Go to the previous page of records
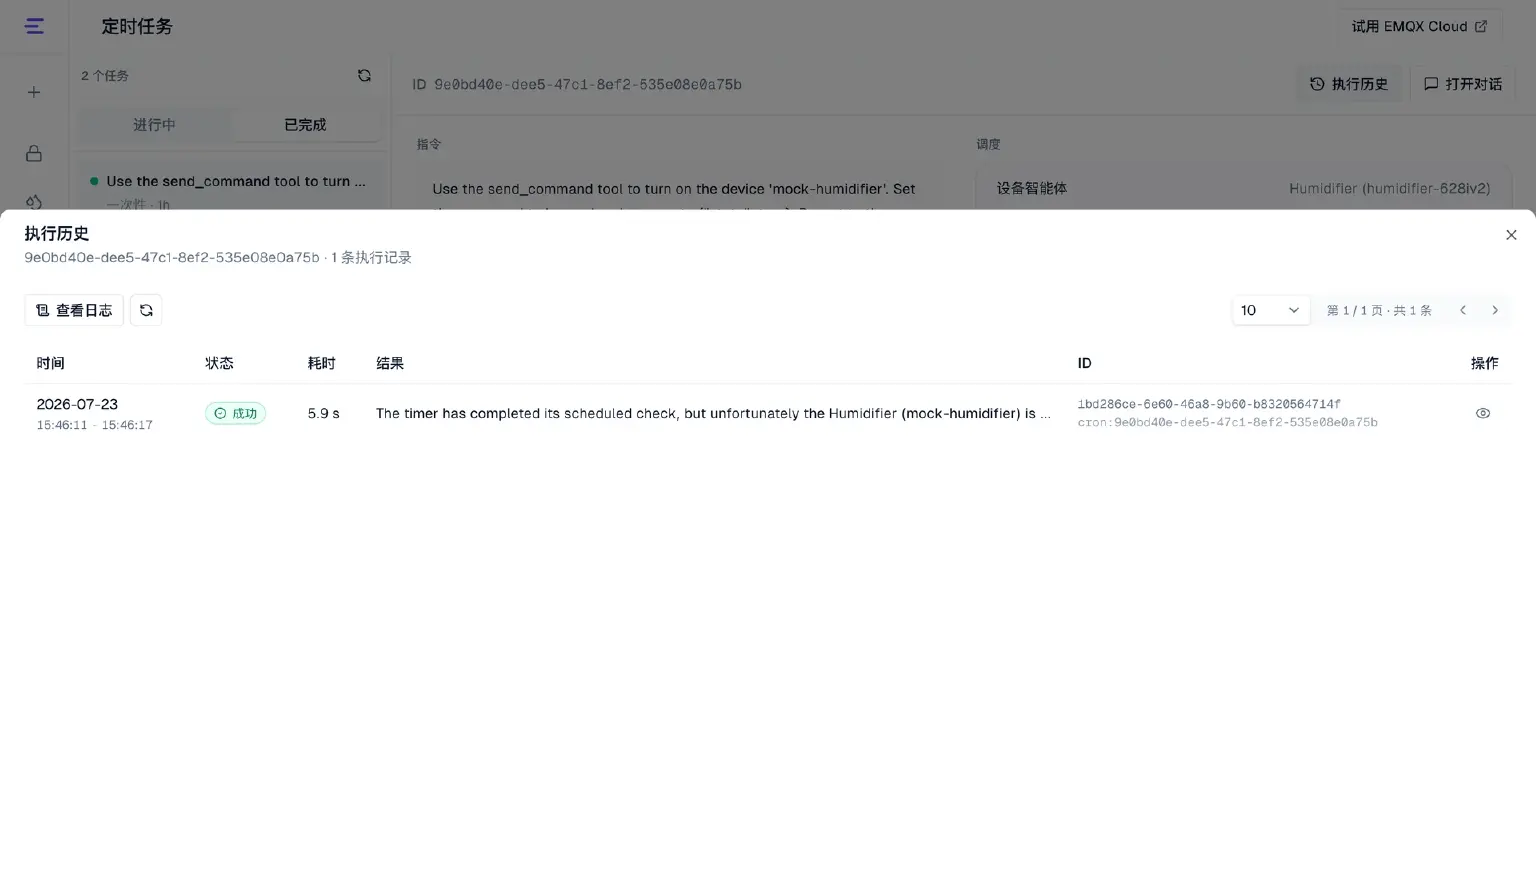Viewport: 1536px width, 874px height. [x=1463, y=310]
